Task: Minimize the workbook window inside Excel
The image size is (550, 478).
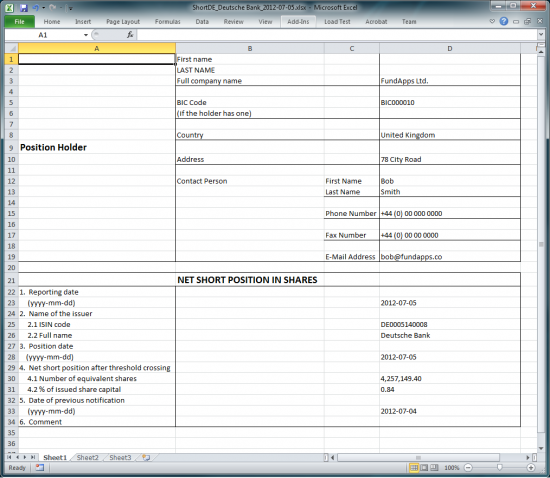Action: coord(516,22)
